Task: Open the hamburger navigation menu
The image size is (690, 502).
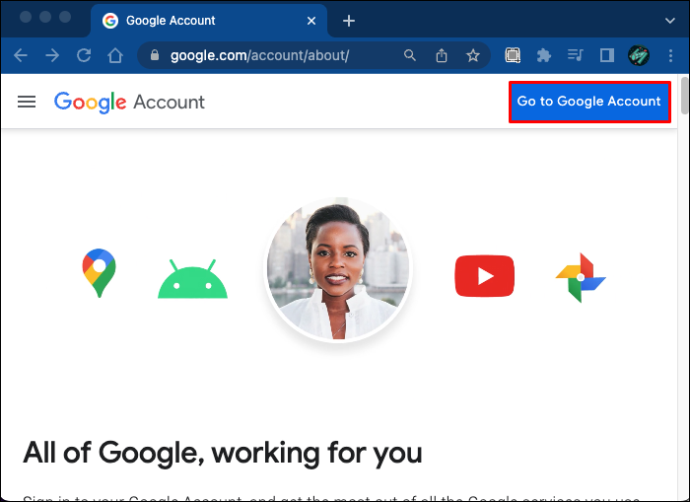Action: point(26,102)
